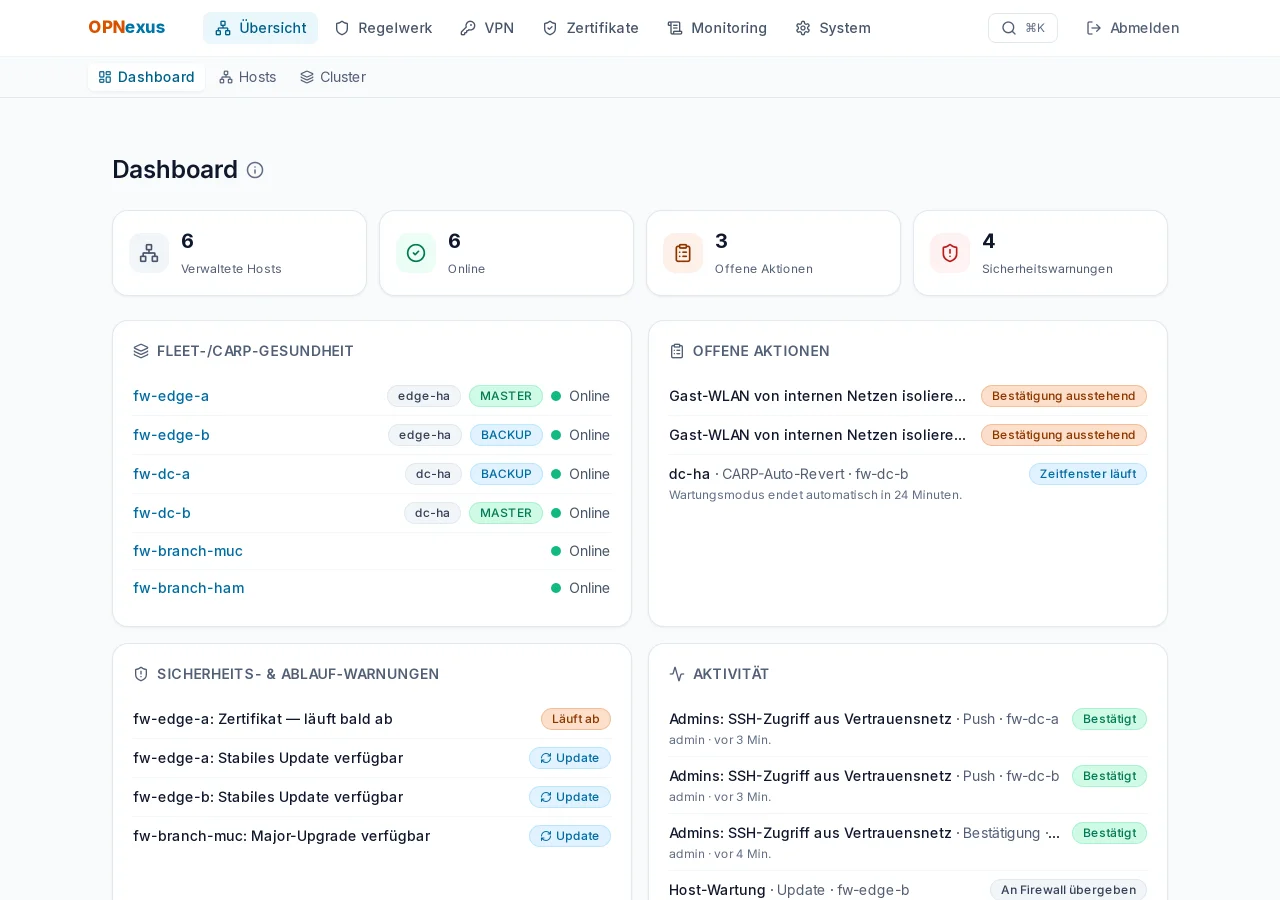Click the green status dot for fw-branch-ham
This screenshot has height=900, width=1280.
(556, 588)
